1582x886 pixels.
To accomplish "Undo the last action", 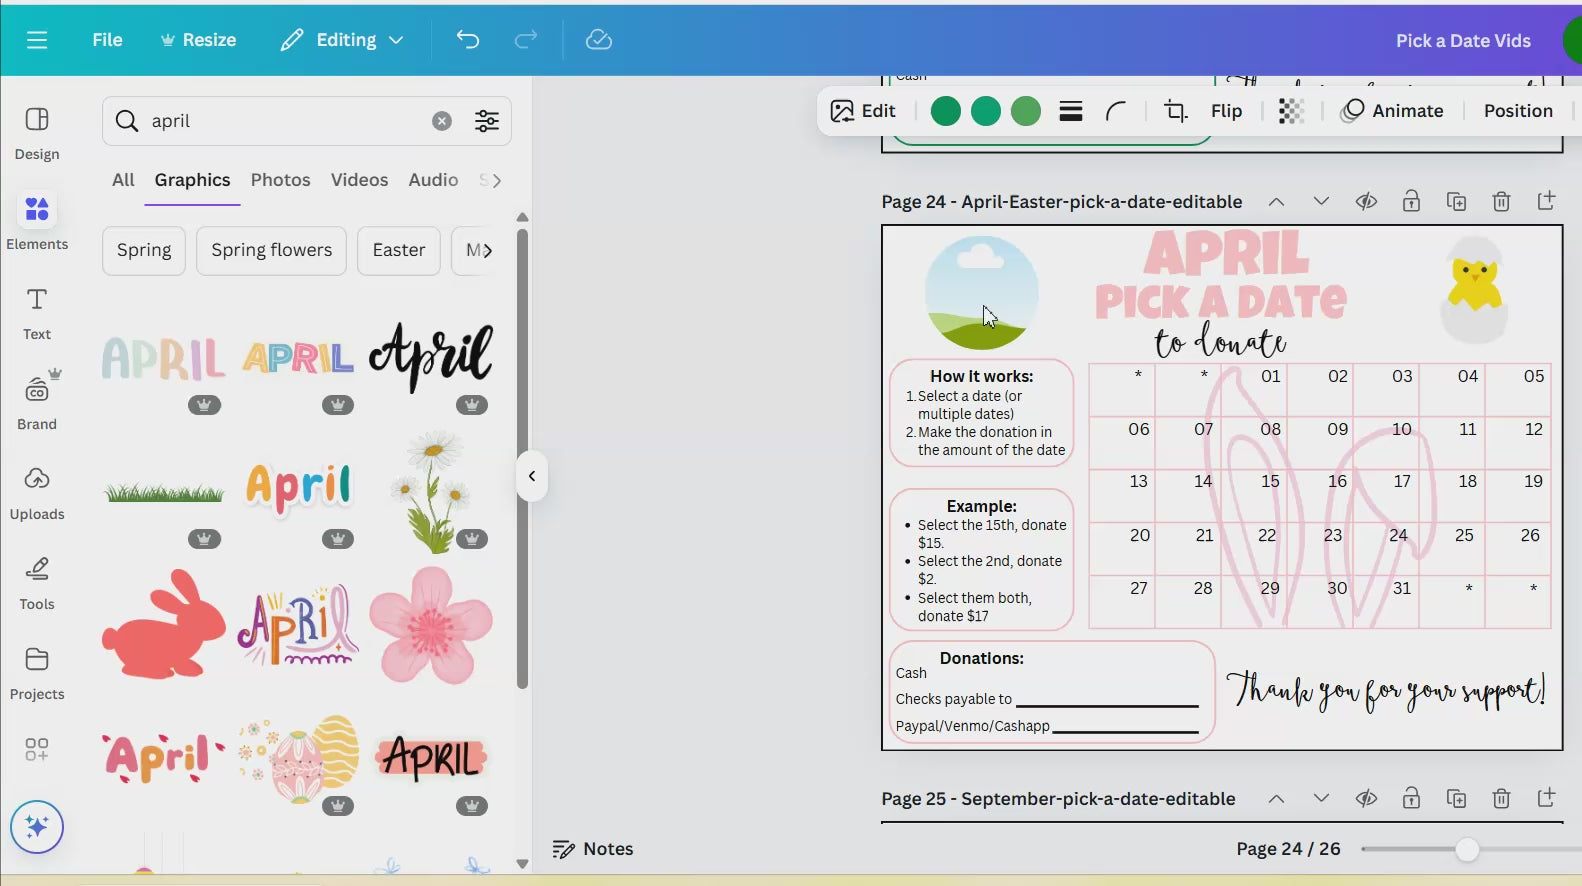I will click(x=468, y=40).
